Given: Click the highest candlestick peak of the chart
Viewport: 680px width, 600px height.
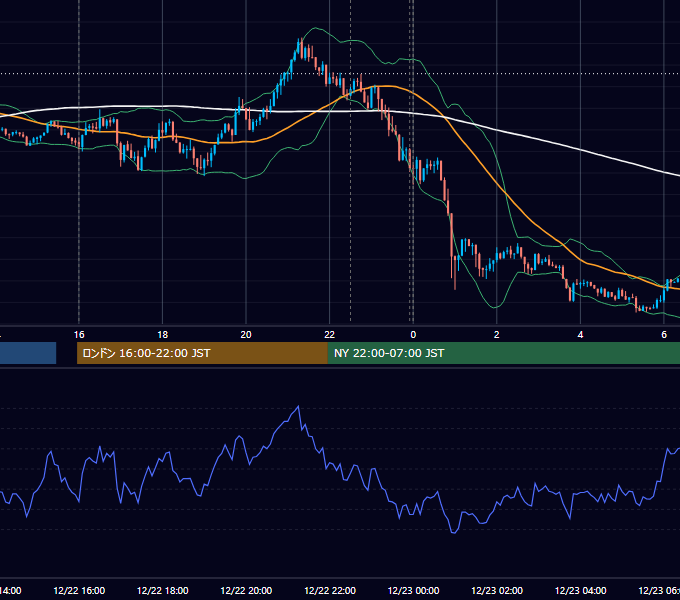Looking at the screenshot, I should (300, 39).
